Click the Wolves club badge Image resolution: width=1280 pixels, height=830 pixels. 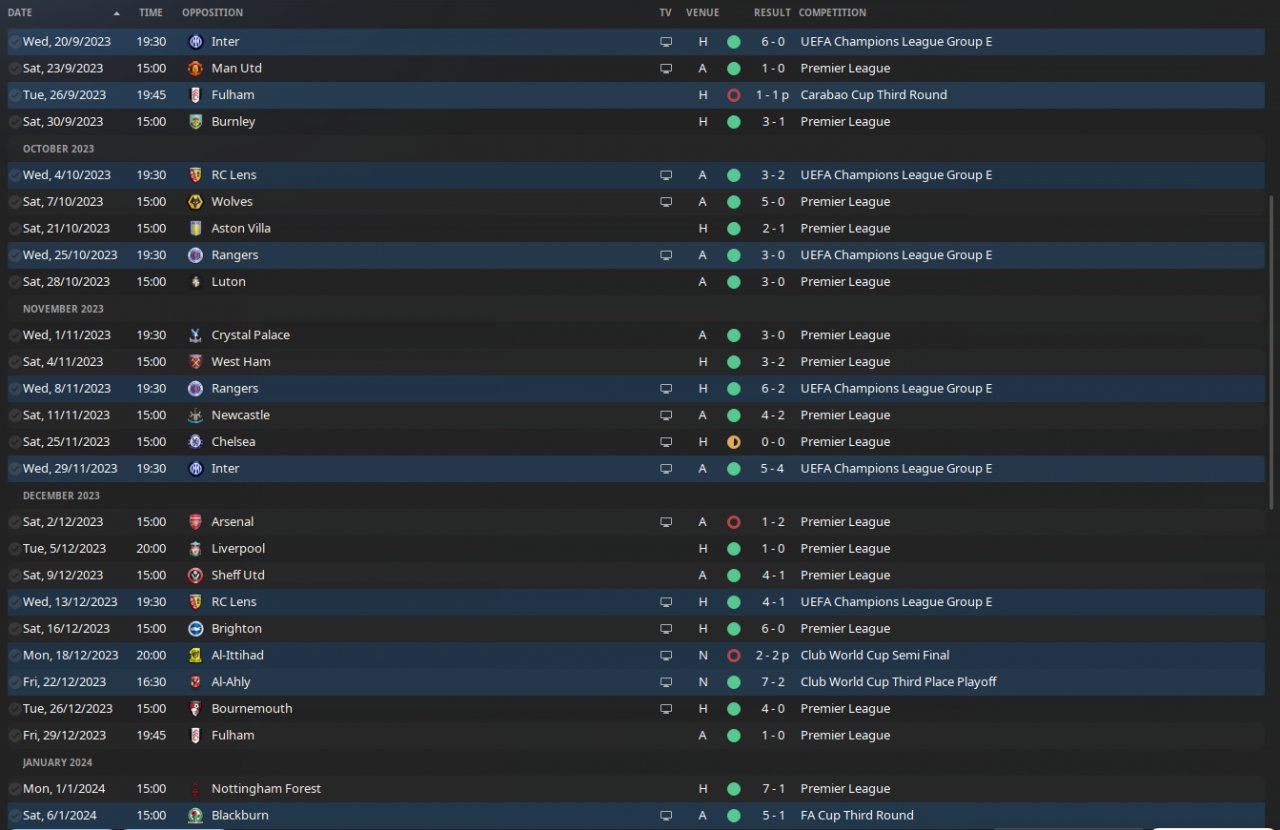195,202
